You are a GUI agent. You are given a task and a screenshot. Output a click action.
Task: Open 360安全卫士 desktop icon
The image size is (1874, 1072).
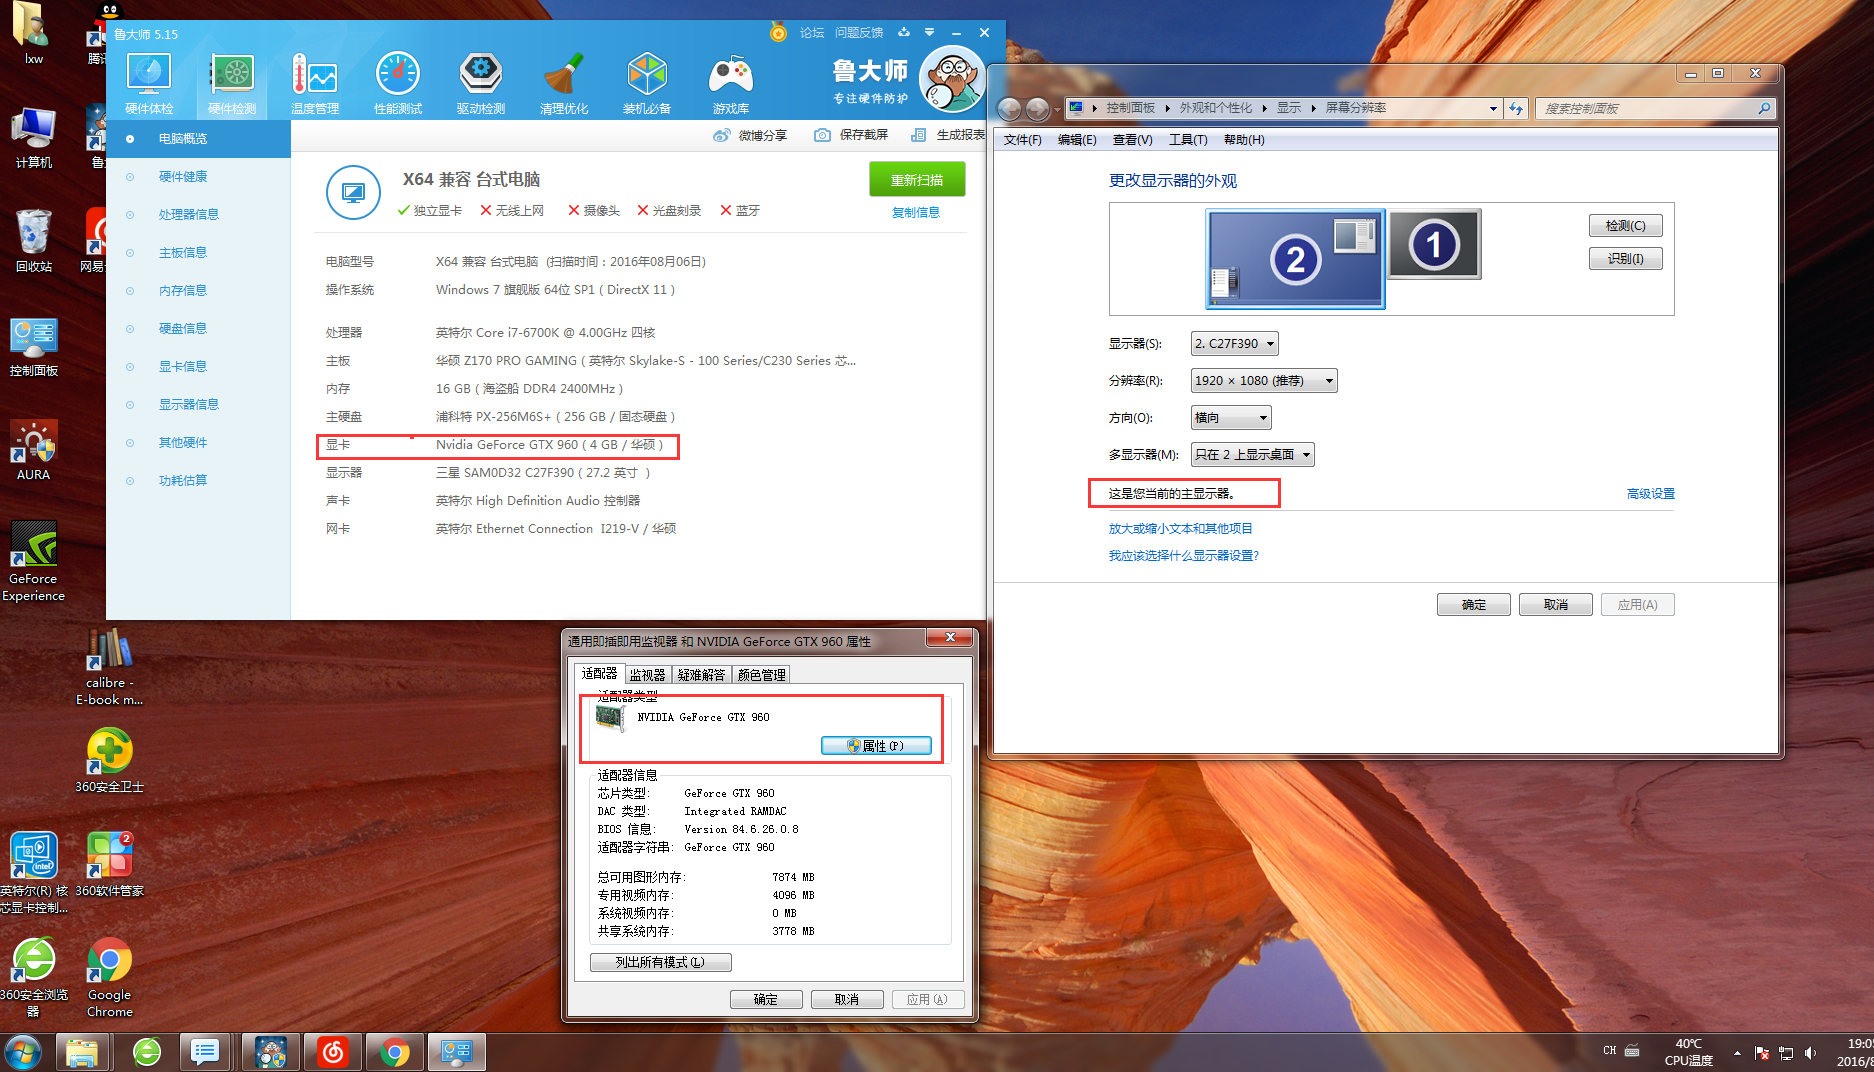point(110,761)
